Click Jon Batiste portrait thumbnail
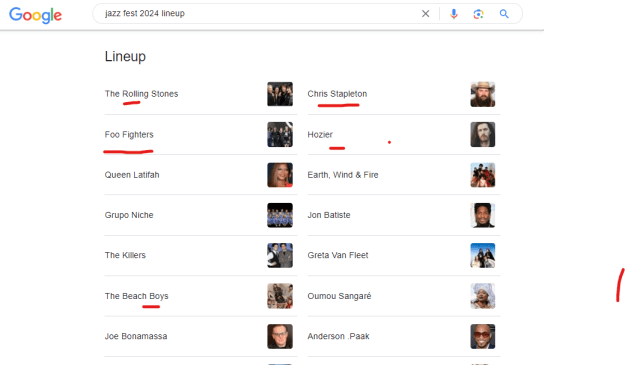The image size is (625, 365). 483,215
